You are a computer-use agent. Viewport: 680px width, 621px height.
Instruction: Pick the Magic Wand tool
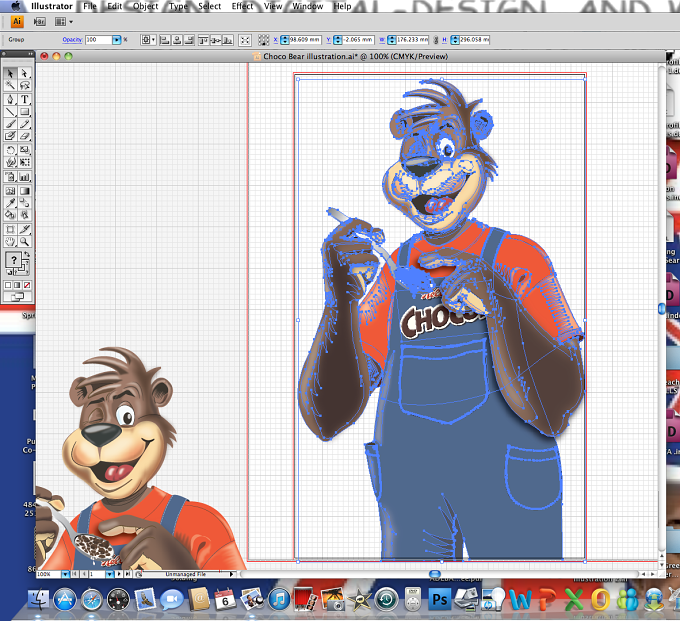10,85
